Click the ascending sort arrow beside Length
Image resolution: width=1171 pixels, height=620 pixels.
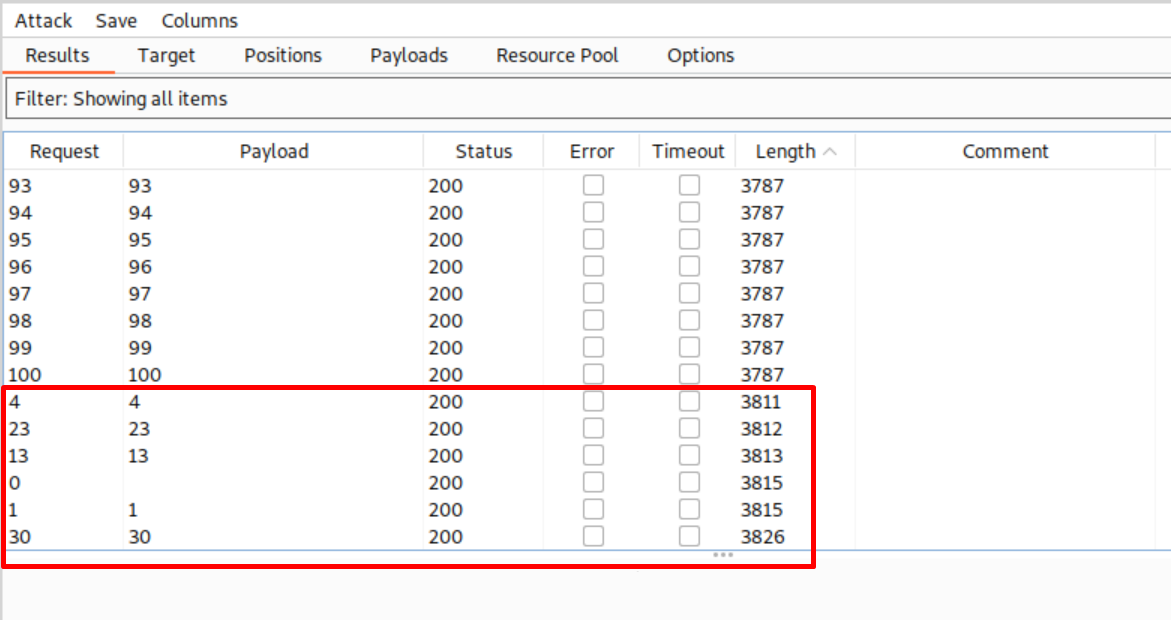coord(829,152)
